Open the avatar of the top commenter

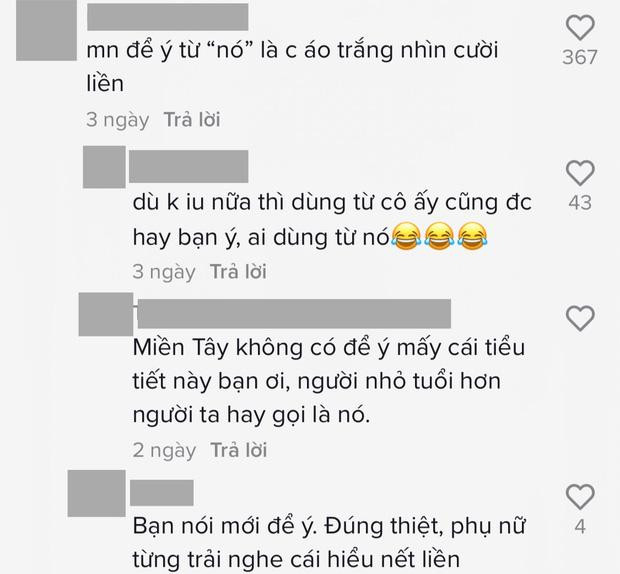coord(46,30)
